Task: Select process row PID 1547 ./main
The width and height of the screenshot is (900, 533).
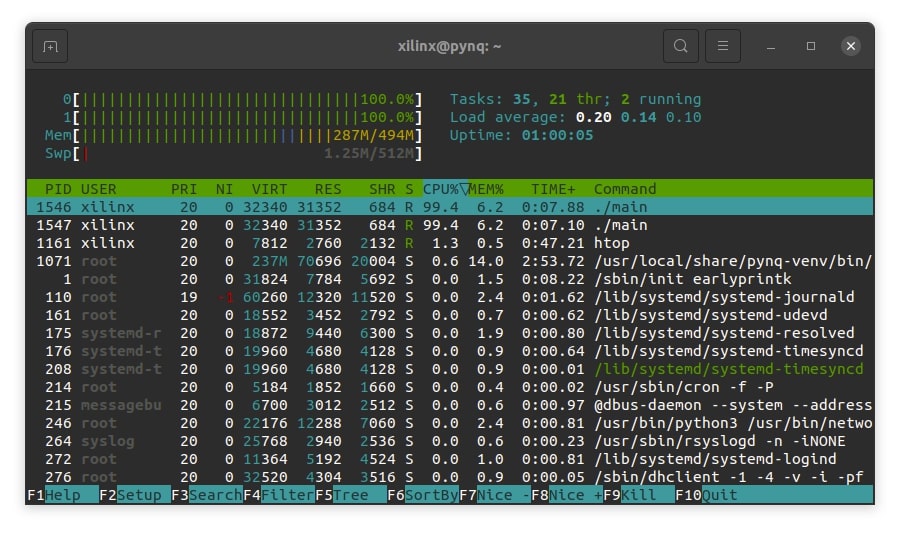Action: (x=450, y=225)
